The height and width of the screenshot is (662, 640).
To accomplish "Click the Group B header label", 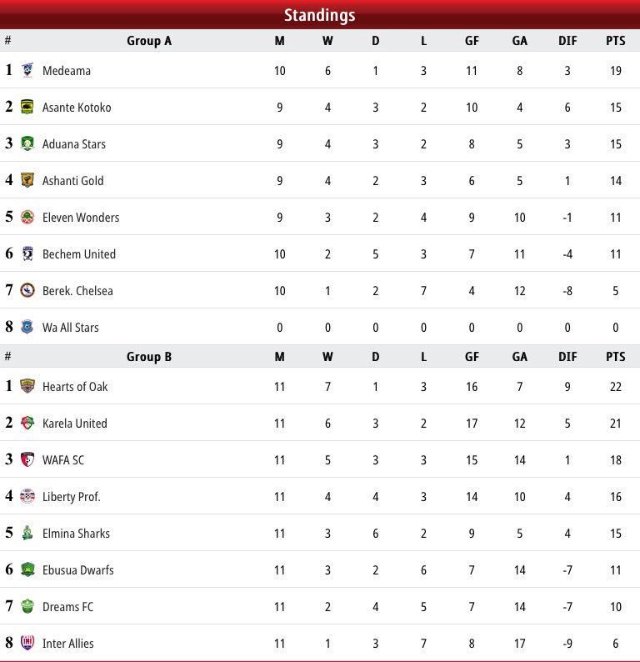I will [x=149, y=357].
